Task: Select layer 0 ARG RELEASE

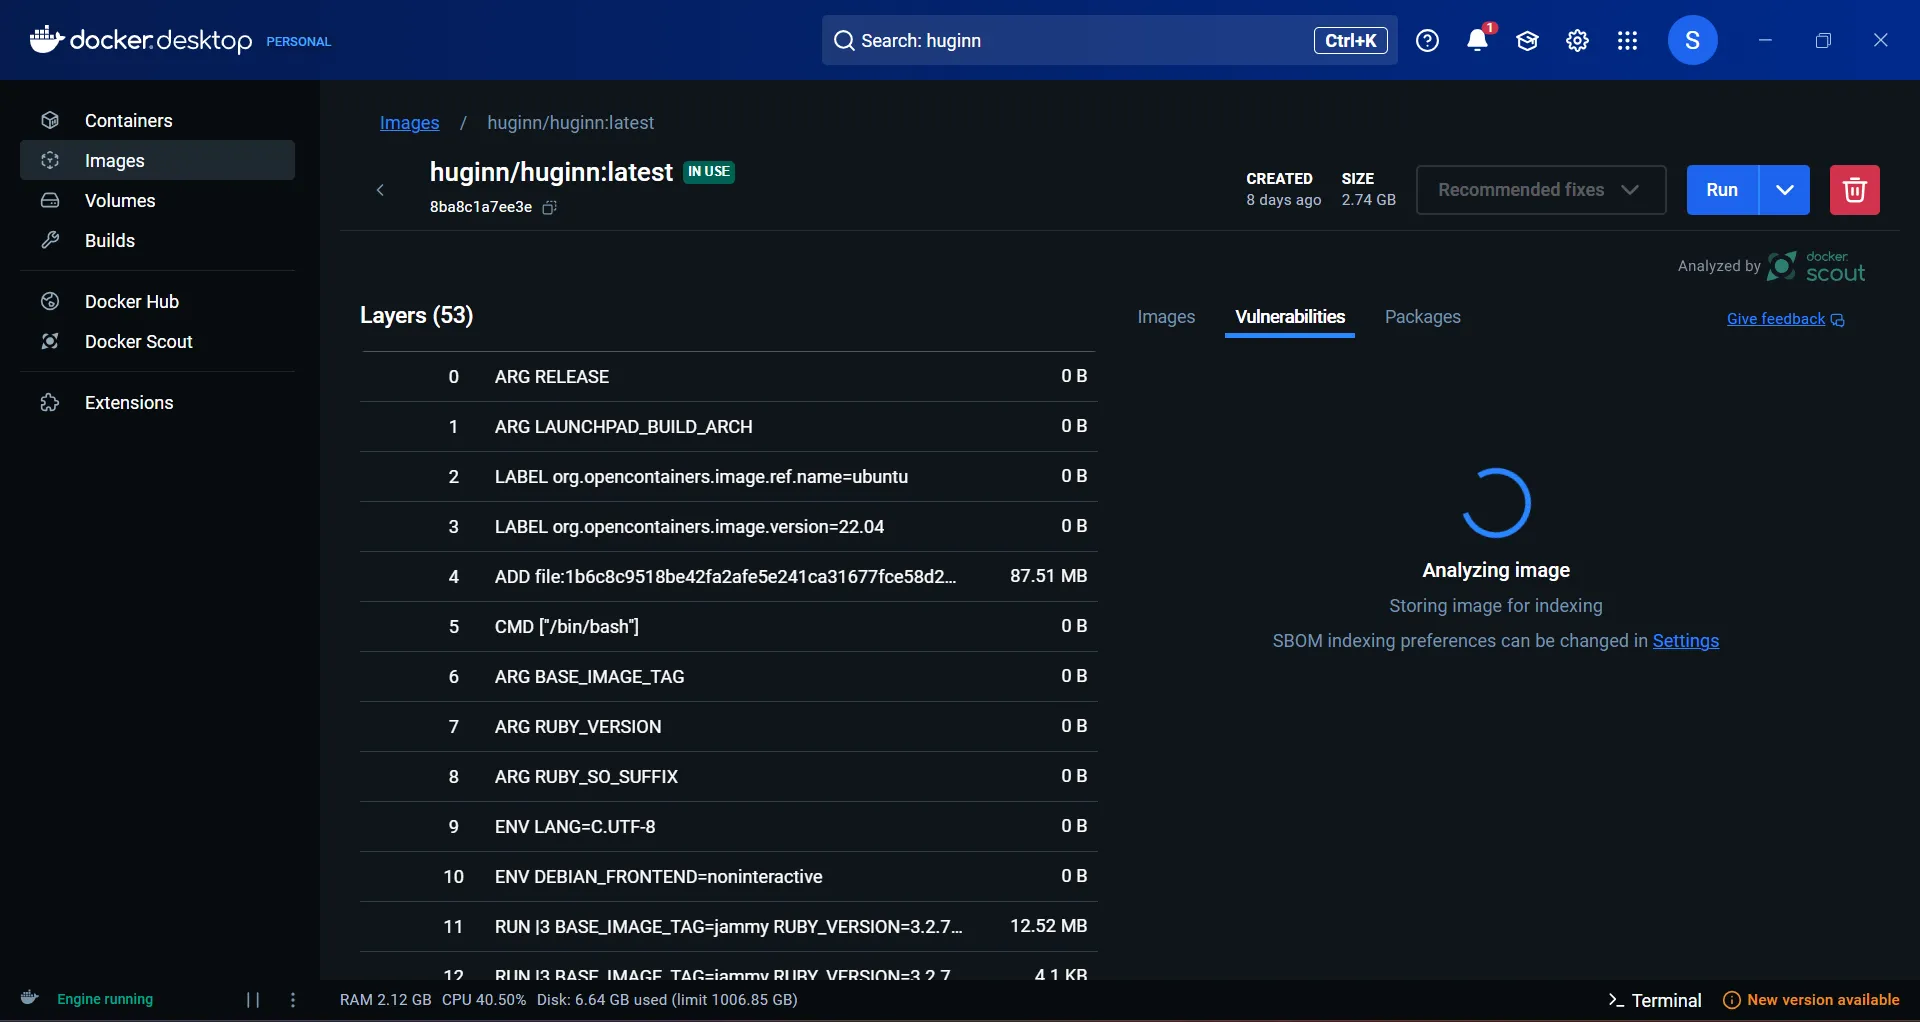Action: click(x=728, y=376)
